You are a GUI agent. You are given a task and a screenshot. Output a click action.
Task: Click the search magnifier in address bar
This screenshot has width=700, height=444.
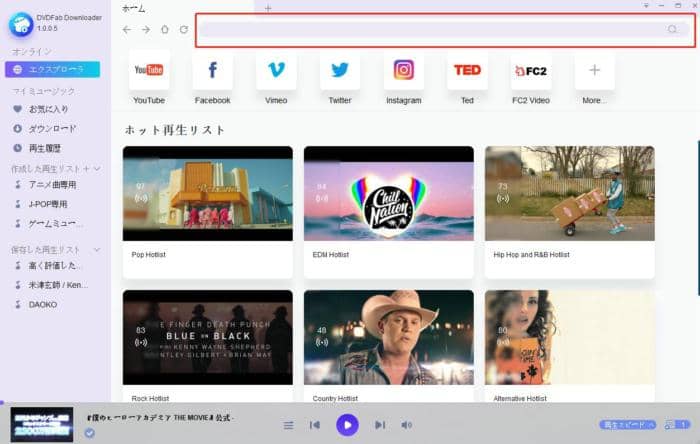(672, 29)
